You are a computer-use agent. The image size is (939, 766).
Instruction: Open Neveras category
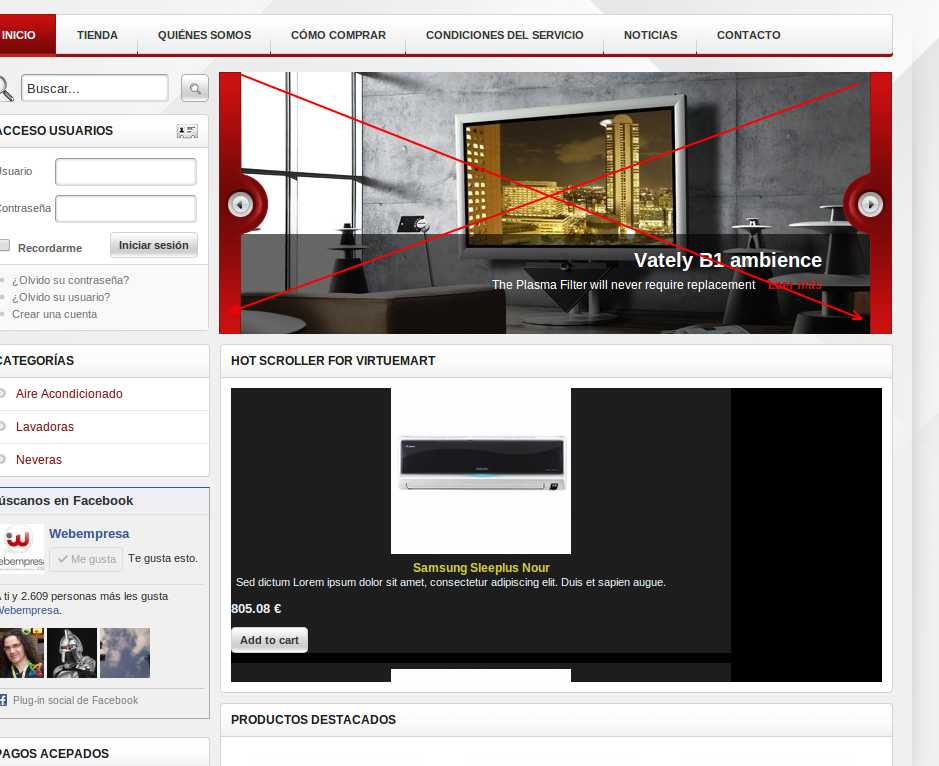tap(38, 459)
